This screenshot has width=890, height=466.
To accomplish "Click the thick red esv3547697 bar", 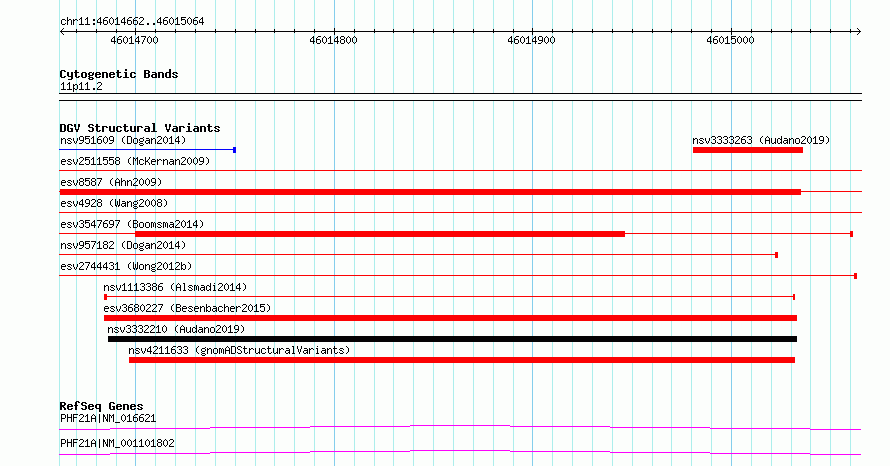I will coord(380,234).
